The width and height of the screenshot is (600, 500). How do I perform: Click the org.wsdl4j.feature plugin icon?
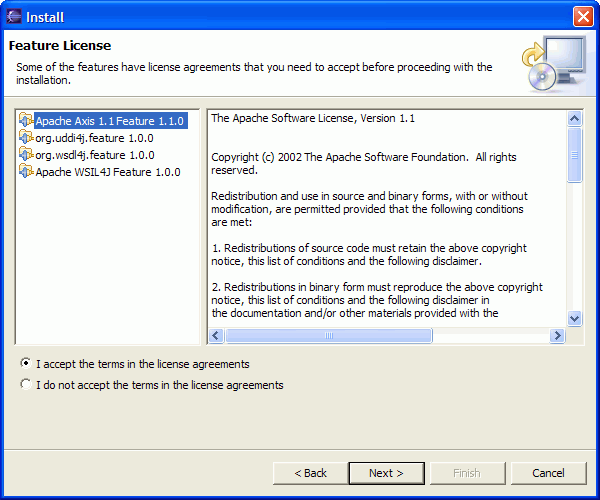point(26,155)
